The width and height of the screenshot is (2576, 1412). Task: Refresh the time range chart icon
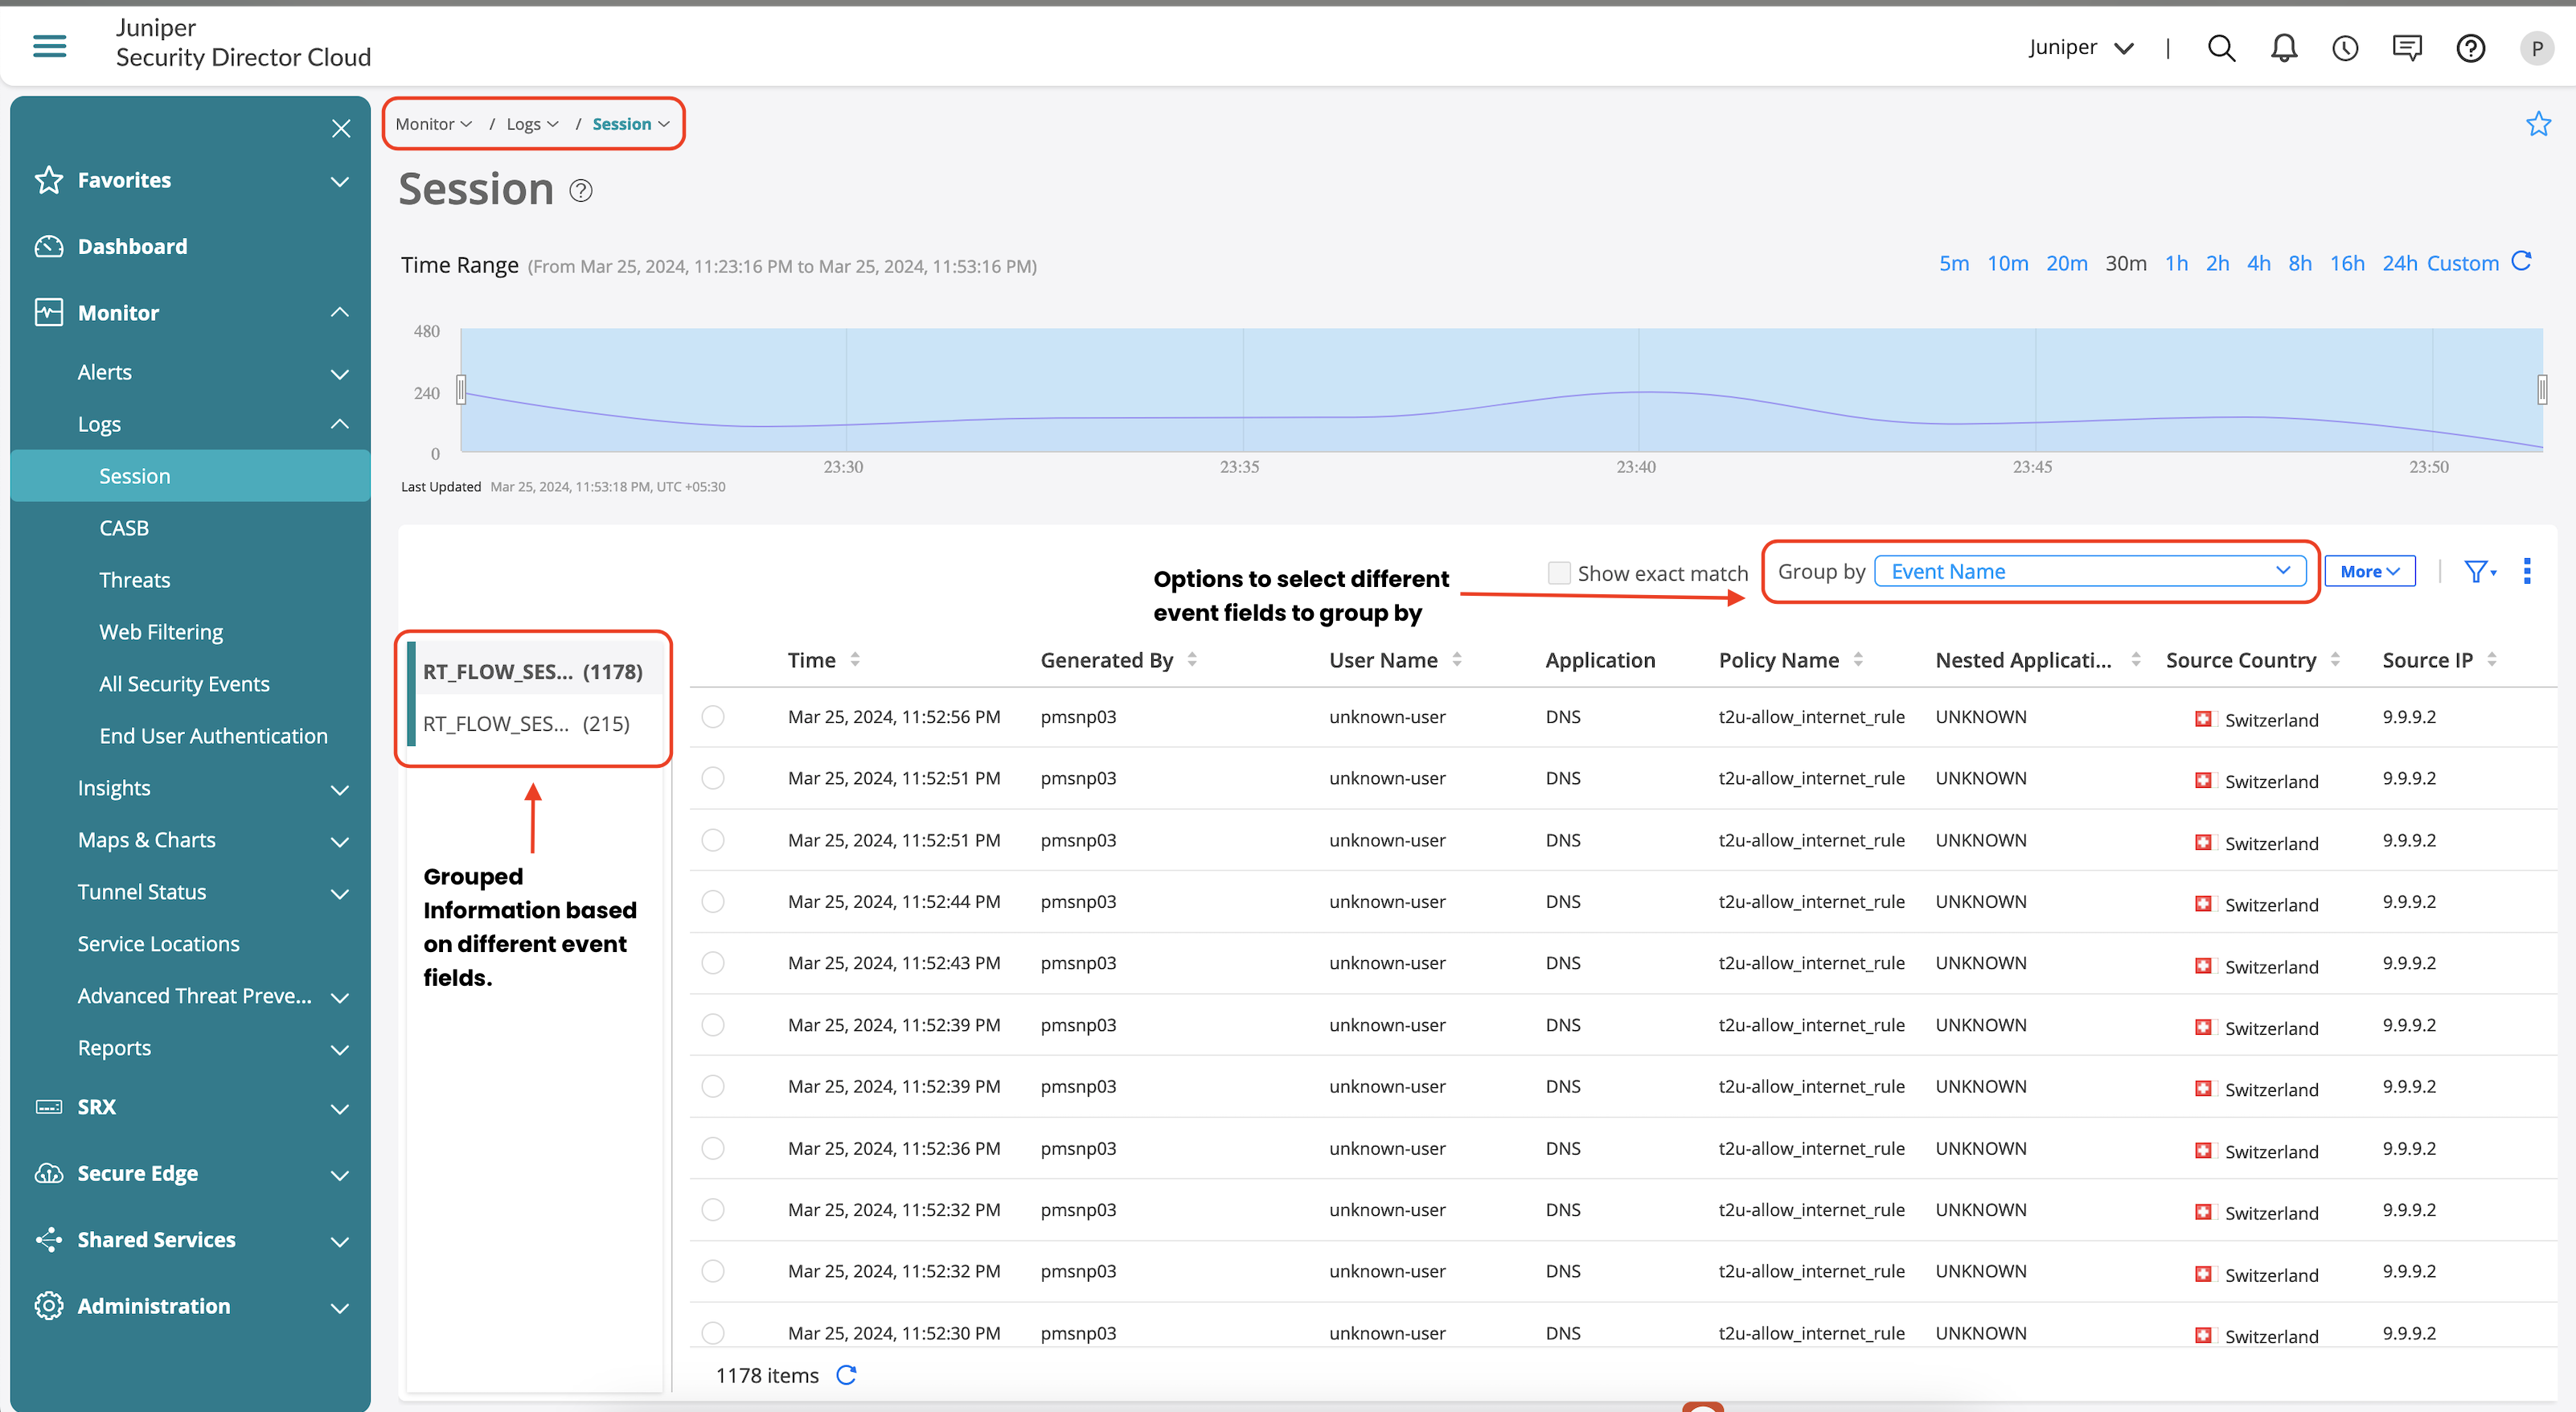2522,262
